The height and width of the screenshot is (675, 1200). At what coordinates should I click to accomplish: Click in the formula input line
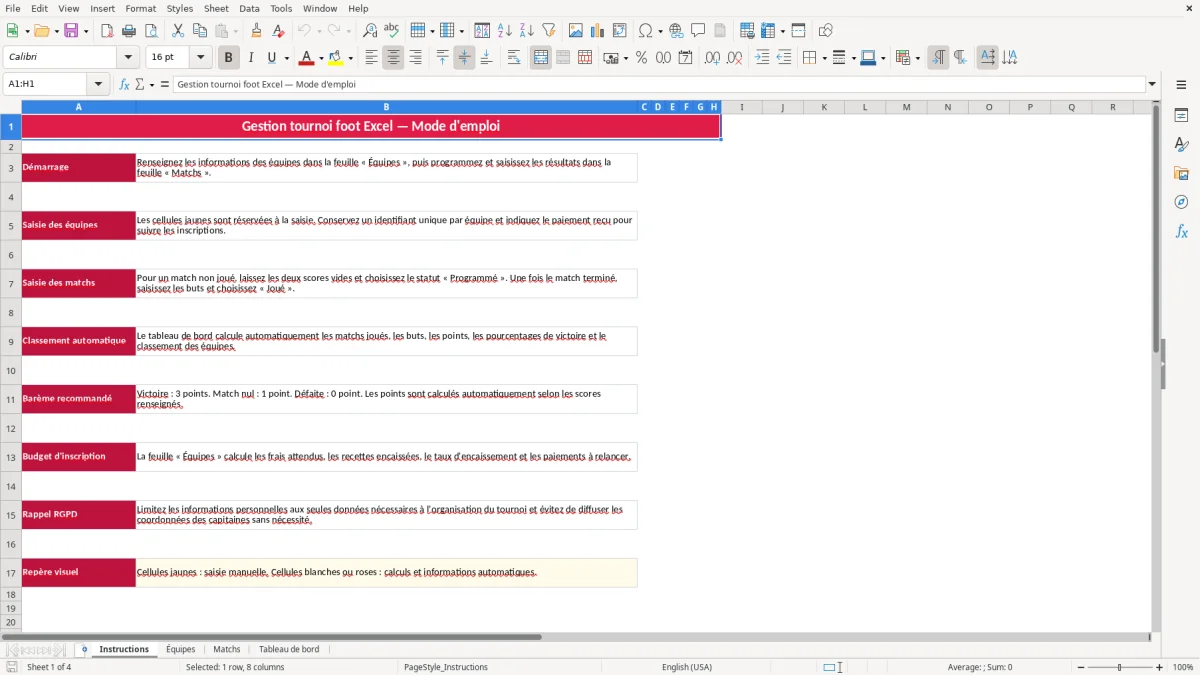(x=658, y=84)
